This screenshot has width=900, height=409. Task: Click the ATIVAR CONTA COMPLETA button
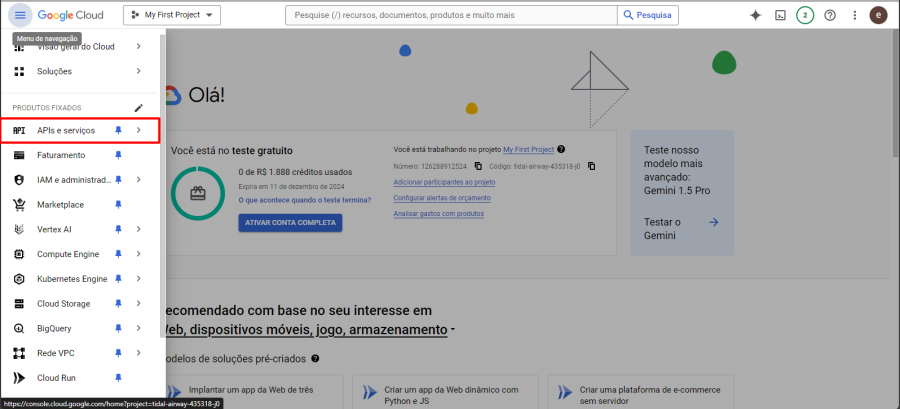[290, 223]
